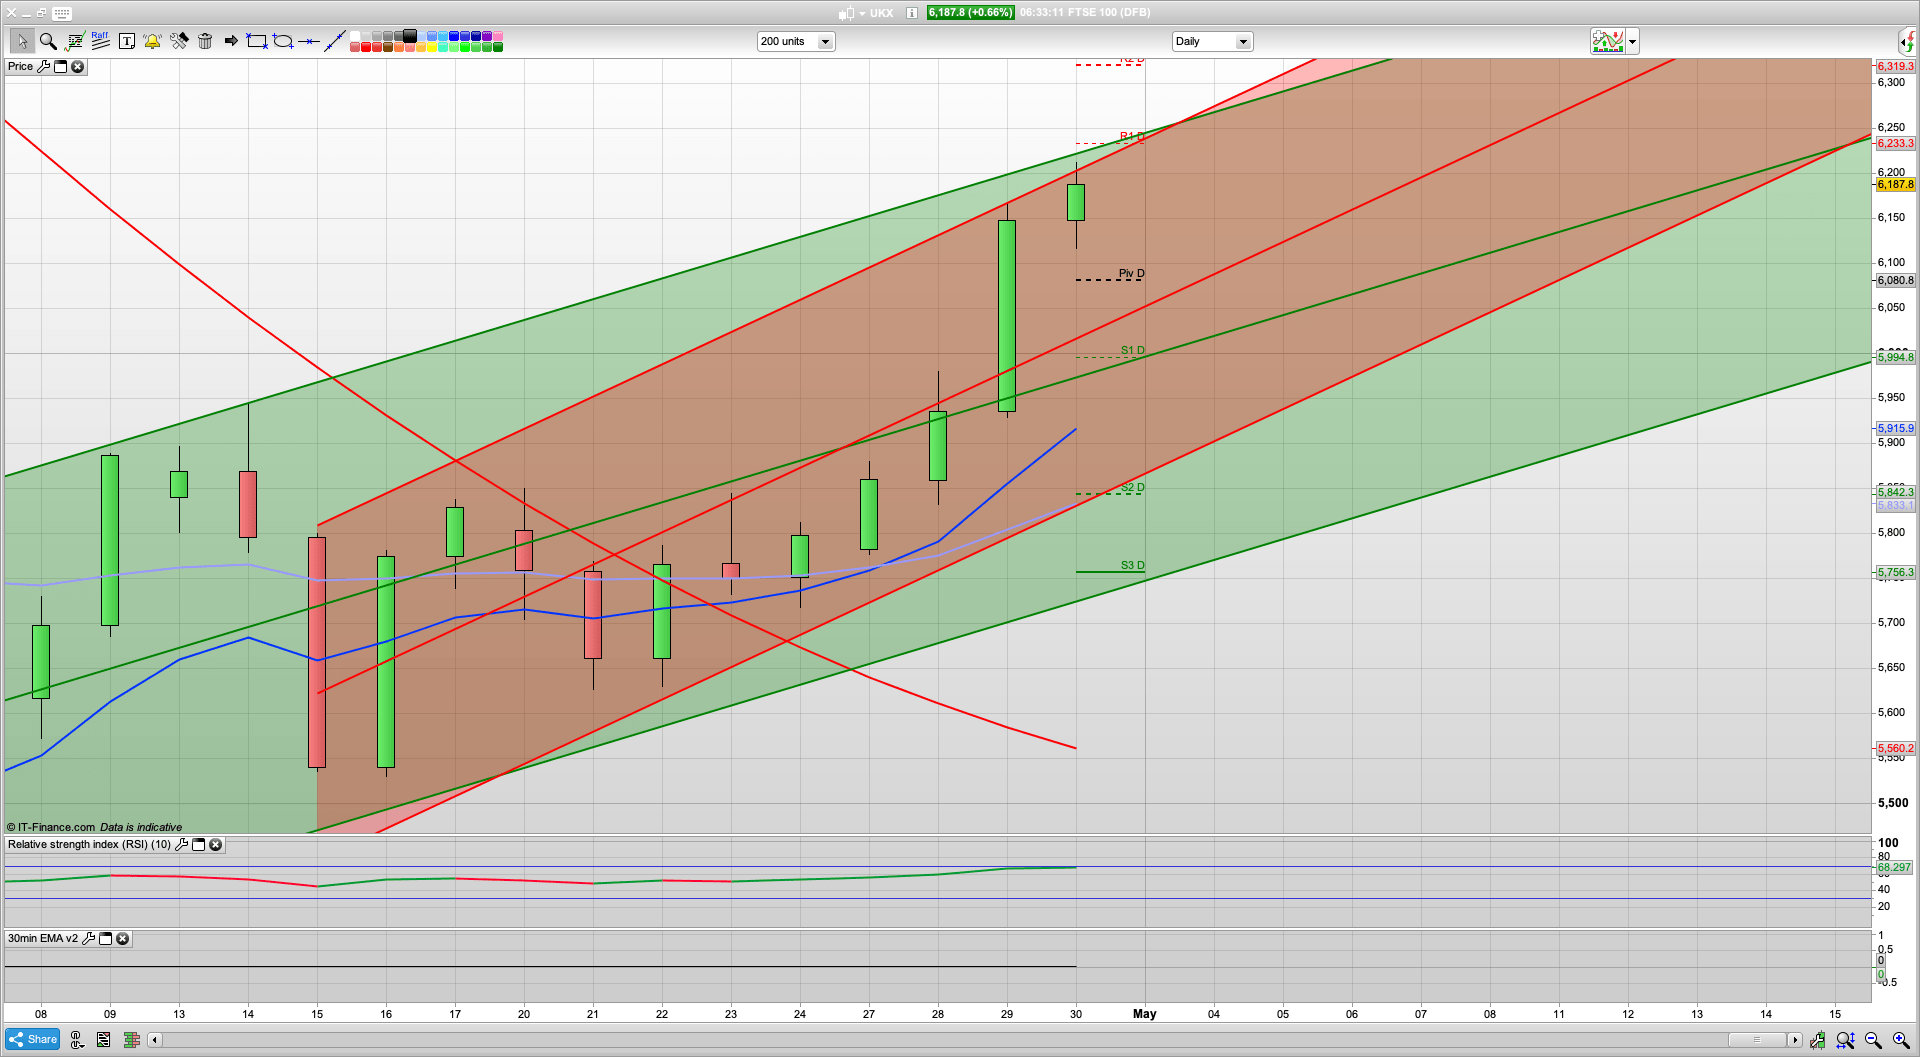Screen dimensions: 1920x1057
Task: Expand the chart style dropdown arrow
Action: (1632, 41)
